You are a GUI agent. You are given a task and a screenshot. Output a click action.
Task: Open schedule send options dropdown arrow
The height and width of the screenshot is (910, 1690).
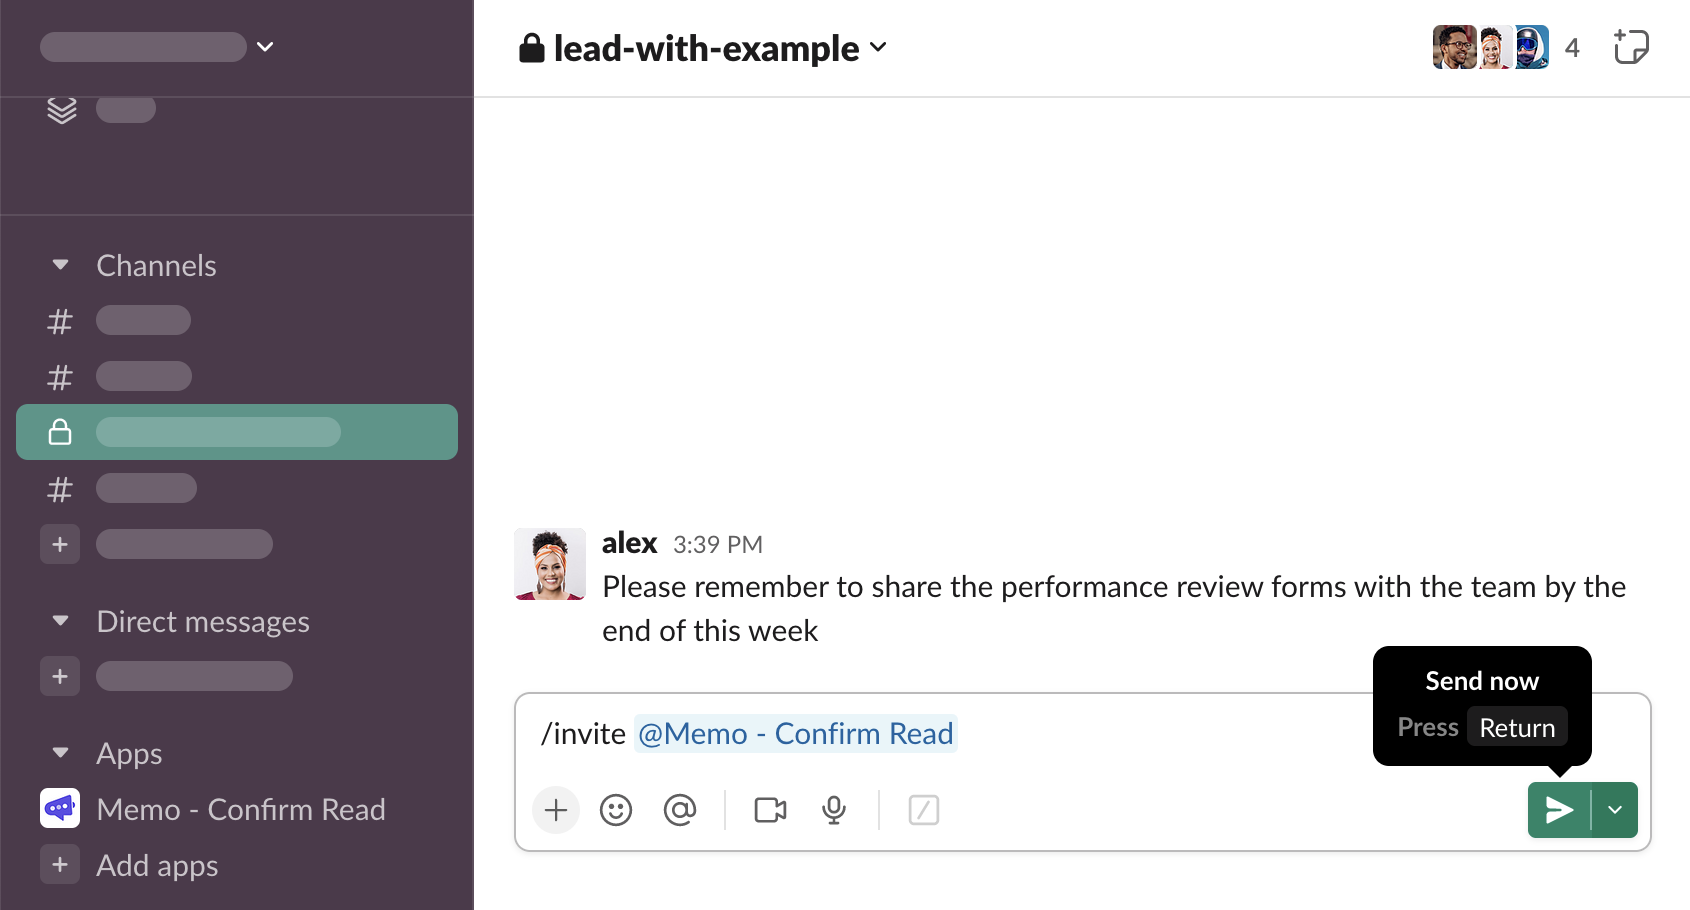click(x=1615, y=810)
